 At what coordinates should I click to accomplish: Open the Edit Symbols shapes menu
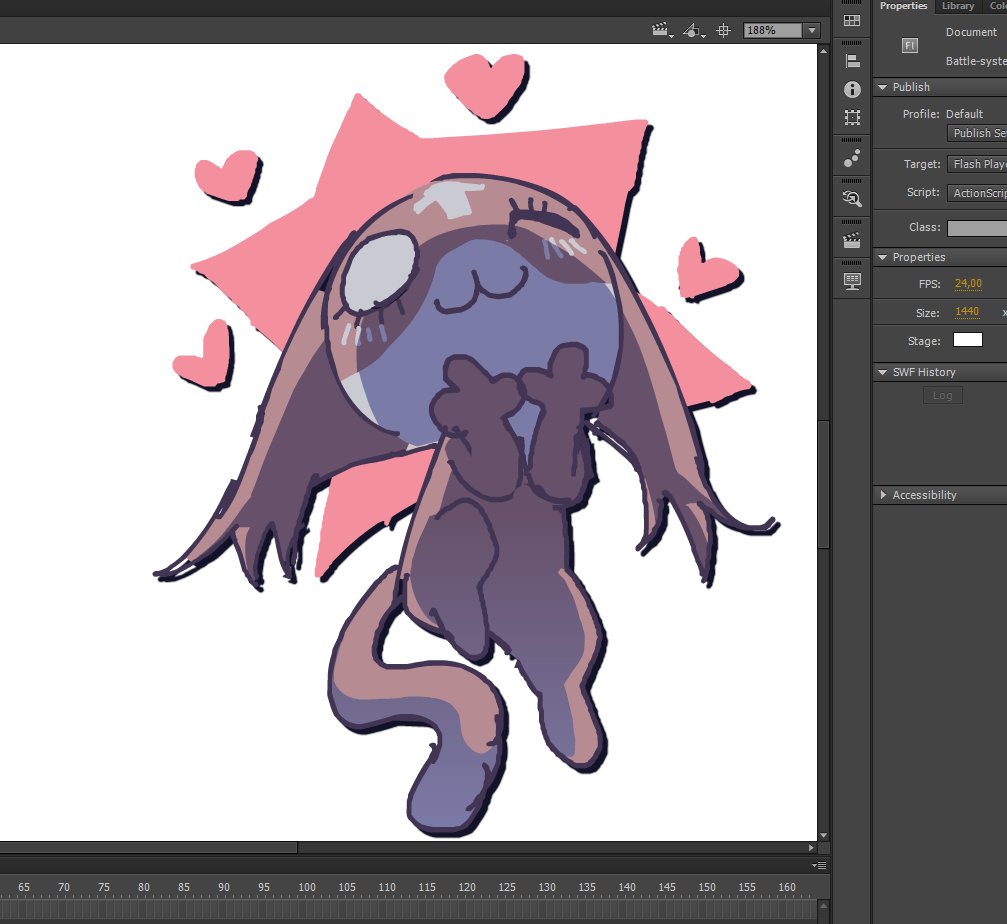pos(694,30)
